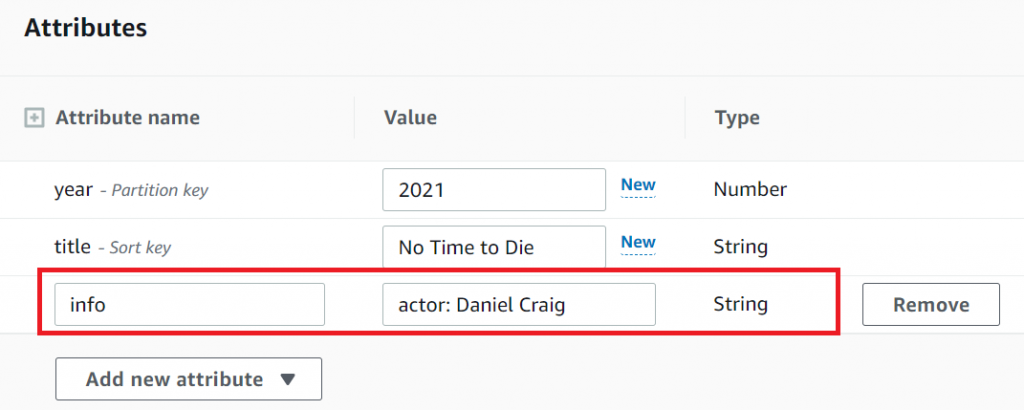Click the Value column header

pos(410,118)
